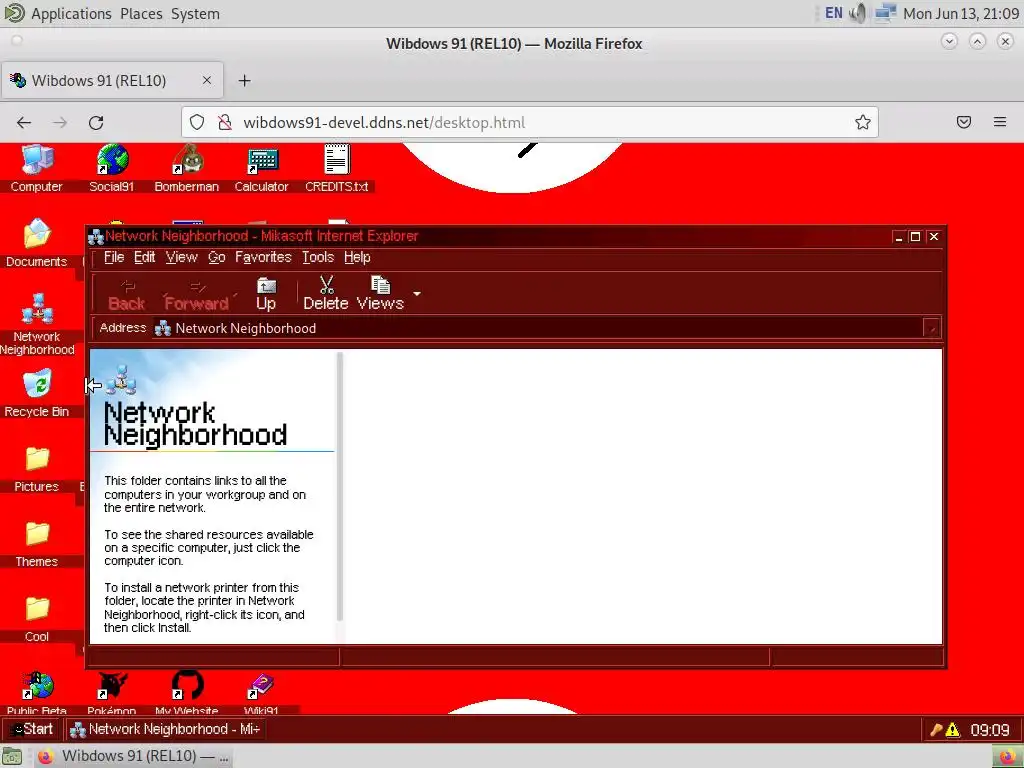Click the 09:09 taskbar clock
1024x768 pixels.
[989, 729]
